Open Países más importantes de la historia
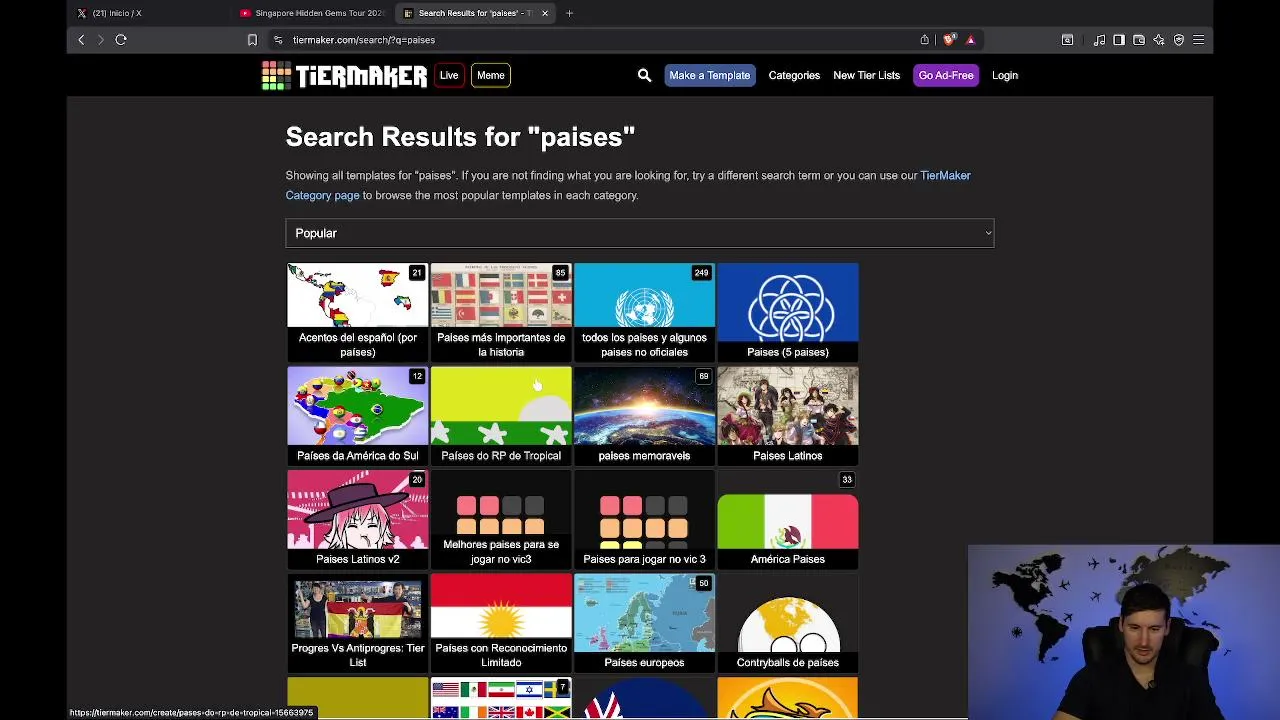Viewport: 1280px width, 720px height. coord(501,311)
